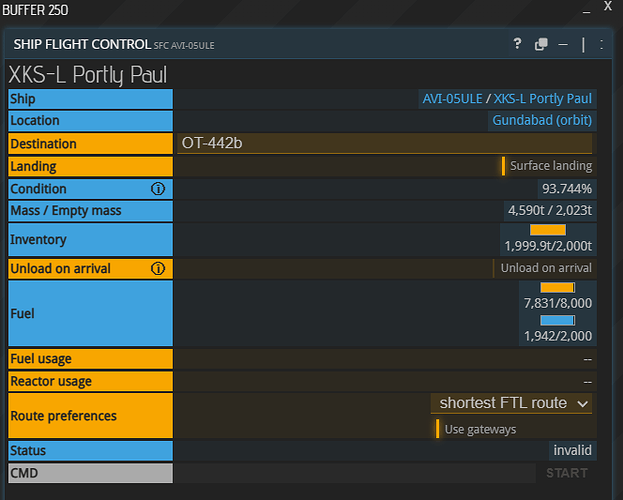Click the horizontal split dash icon

(x=563, y=45)
